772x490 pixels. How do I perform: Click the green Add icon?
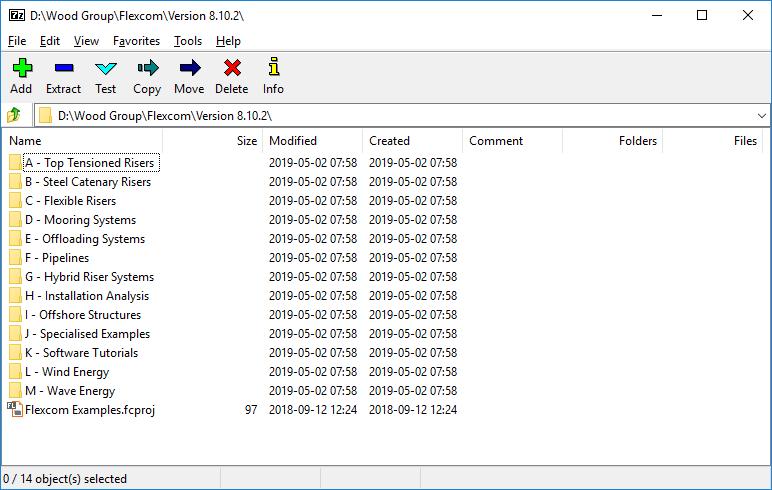click(x=21, y=69)
